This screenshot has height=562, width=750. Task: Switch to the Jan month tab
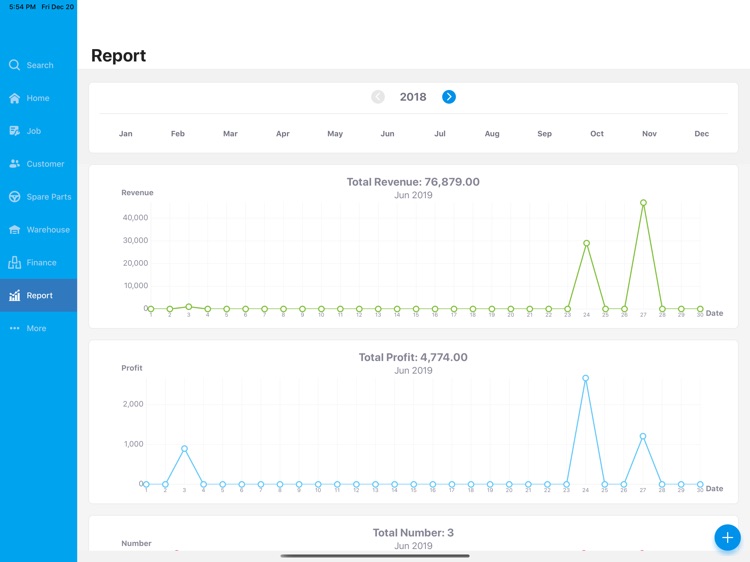click(x=126, y=133)
